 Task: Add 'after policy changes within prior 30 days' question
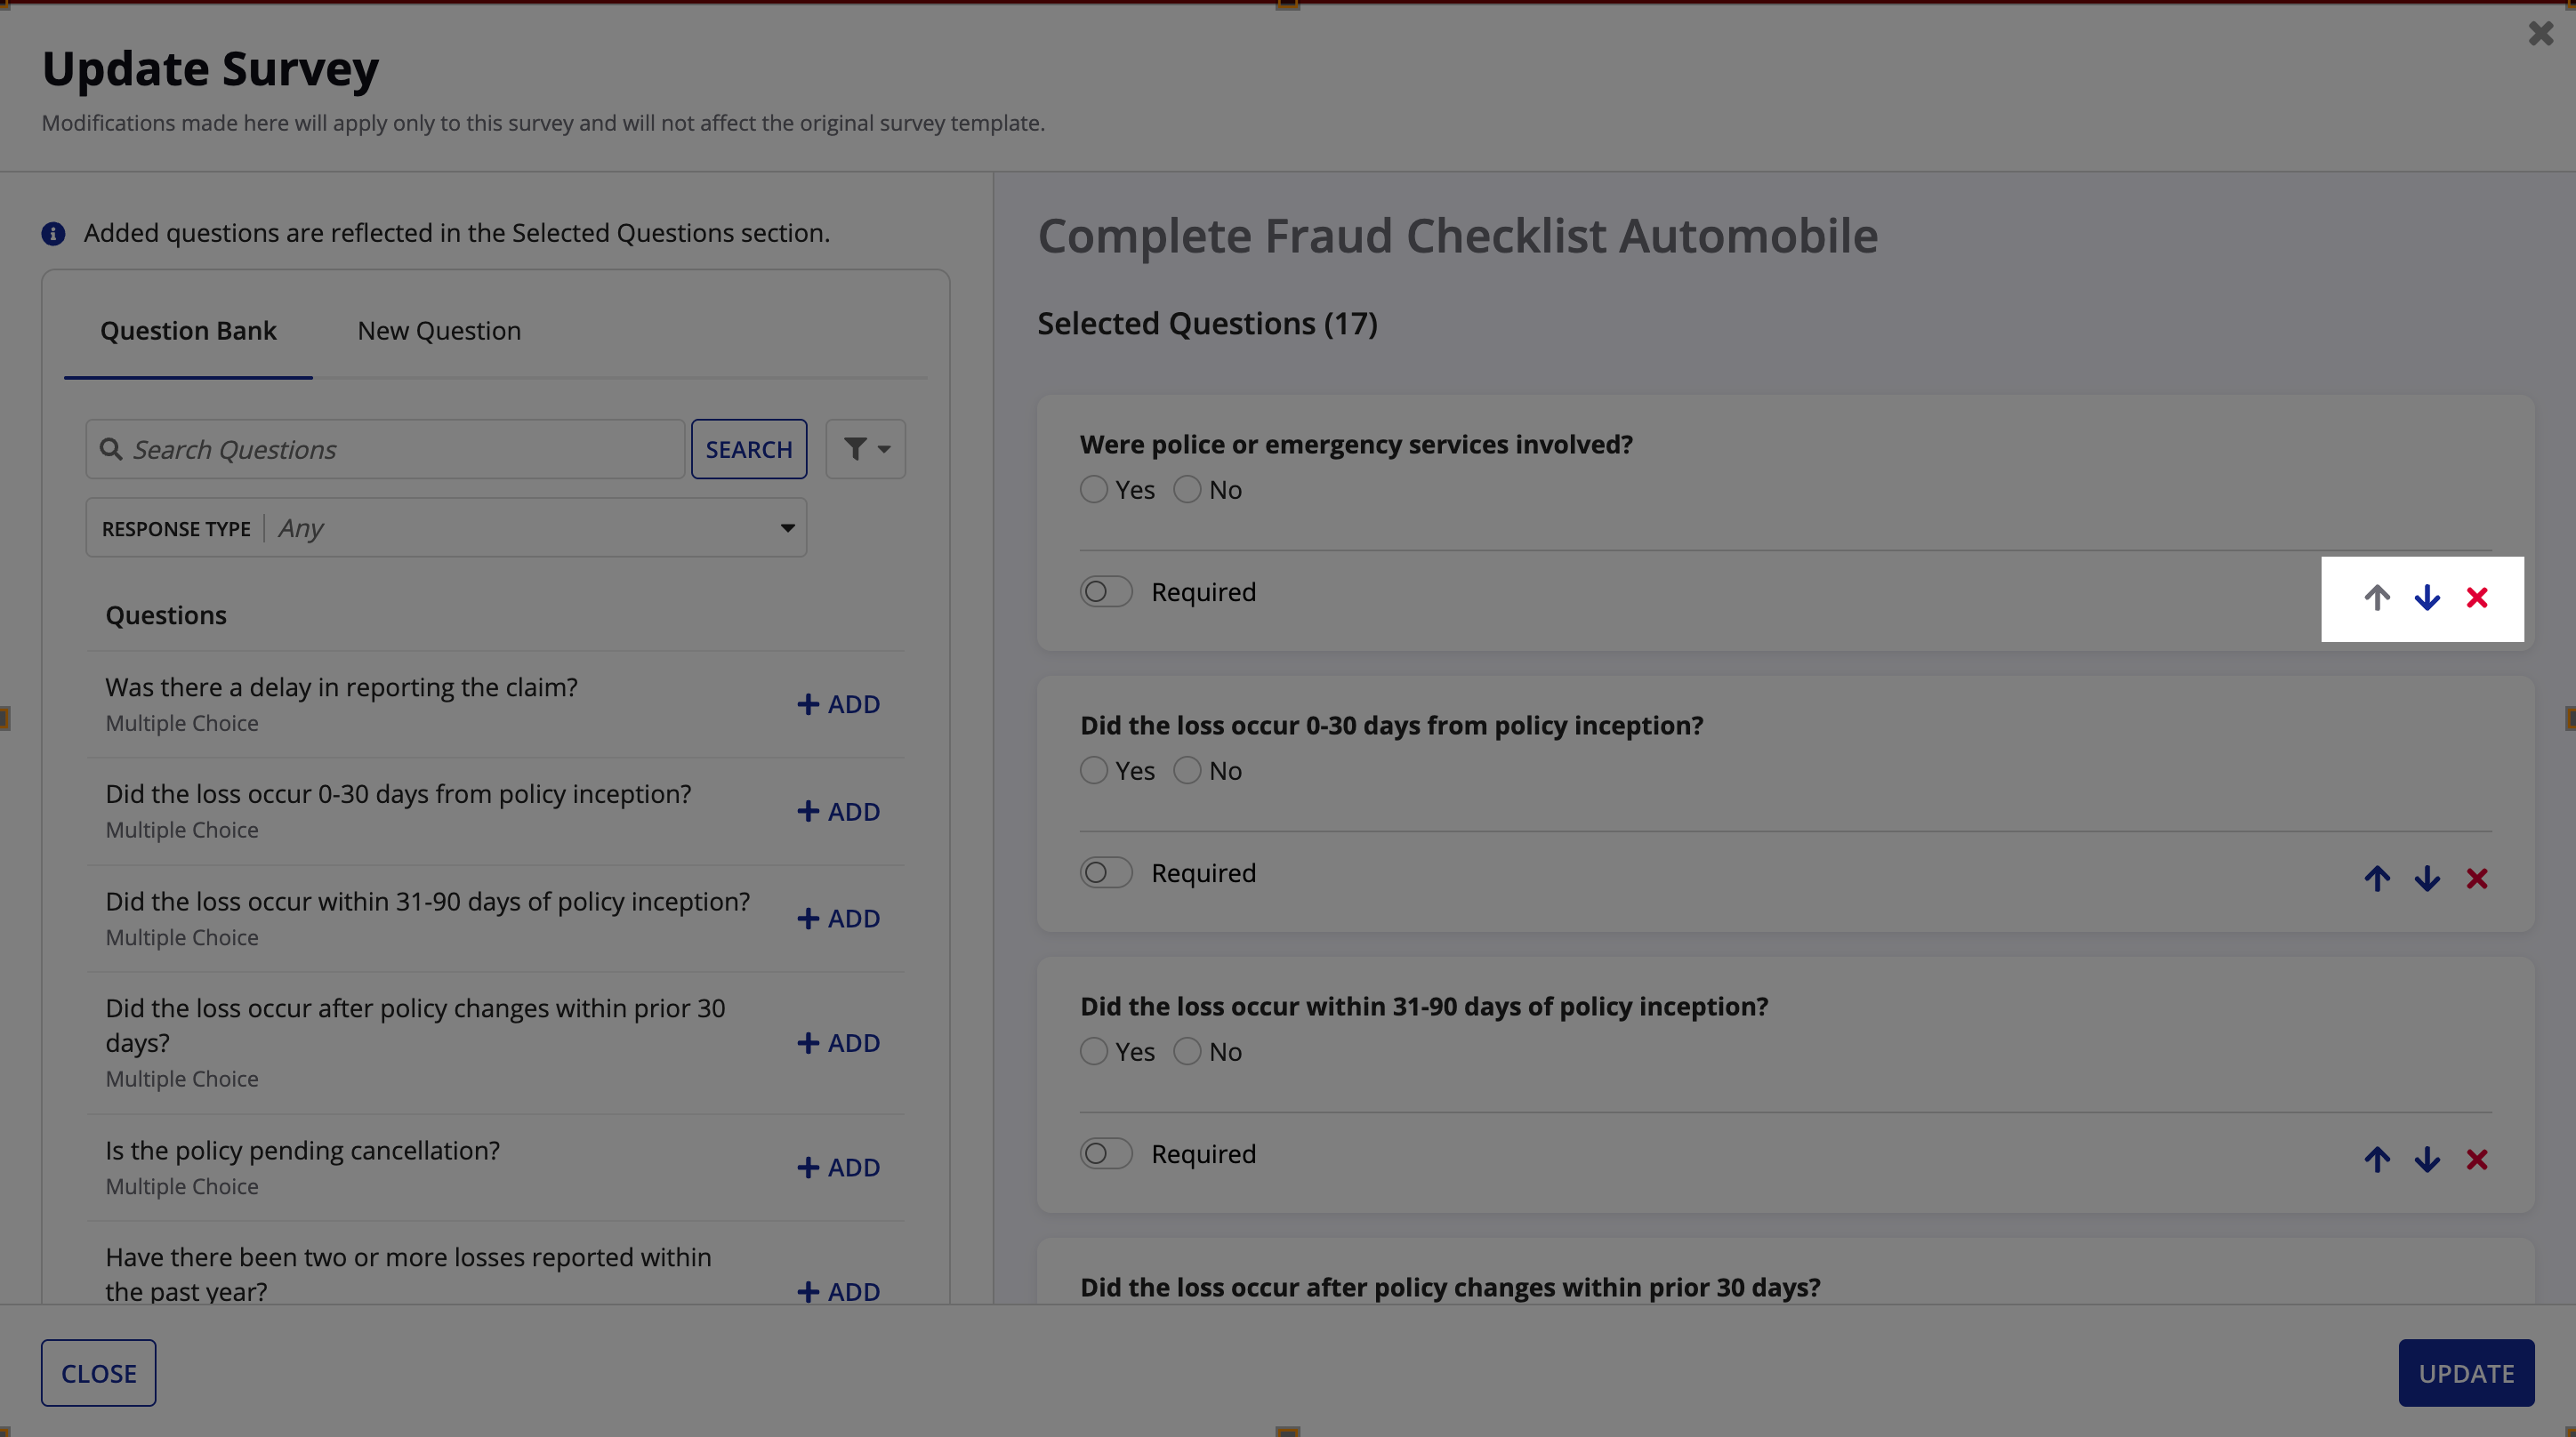click(x=838, y=1043)
